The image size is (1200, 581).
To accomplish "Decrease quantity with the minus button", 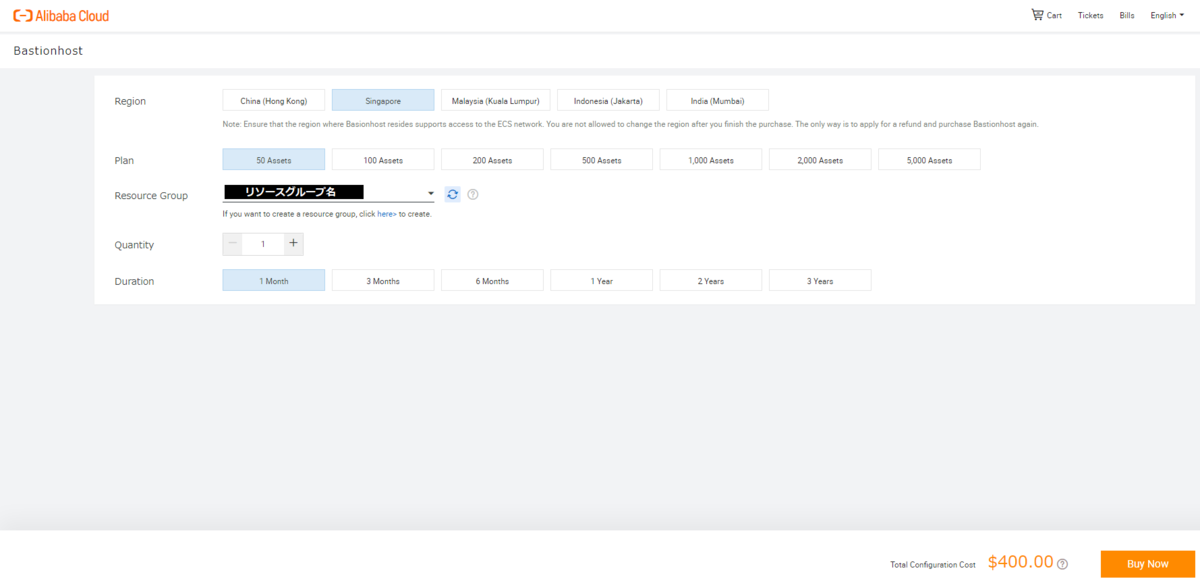I will pyautogui.click(x=233, y=243).
